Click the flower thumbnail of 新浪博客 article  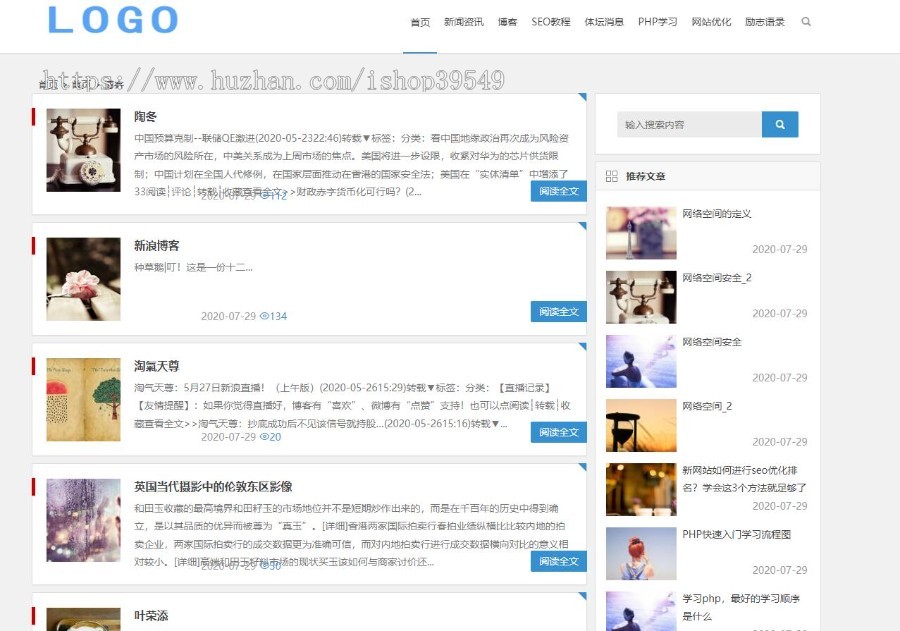point(83,279)
